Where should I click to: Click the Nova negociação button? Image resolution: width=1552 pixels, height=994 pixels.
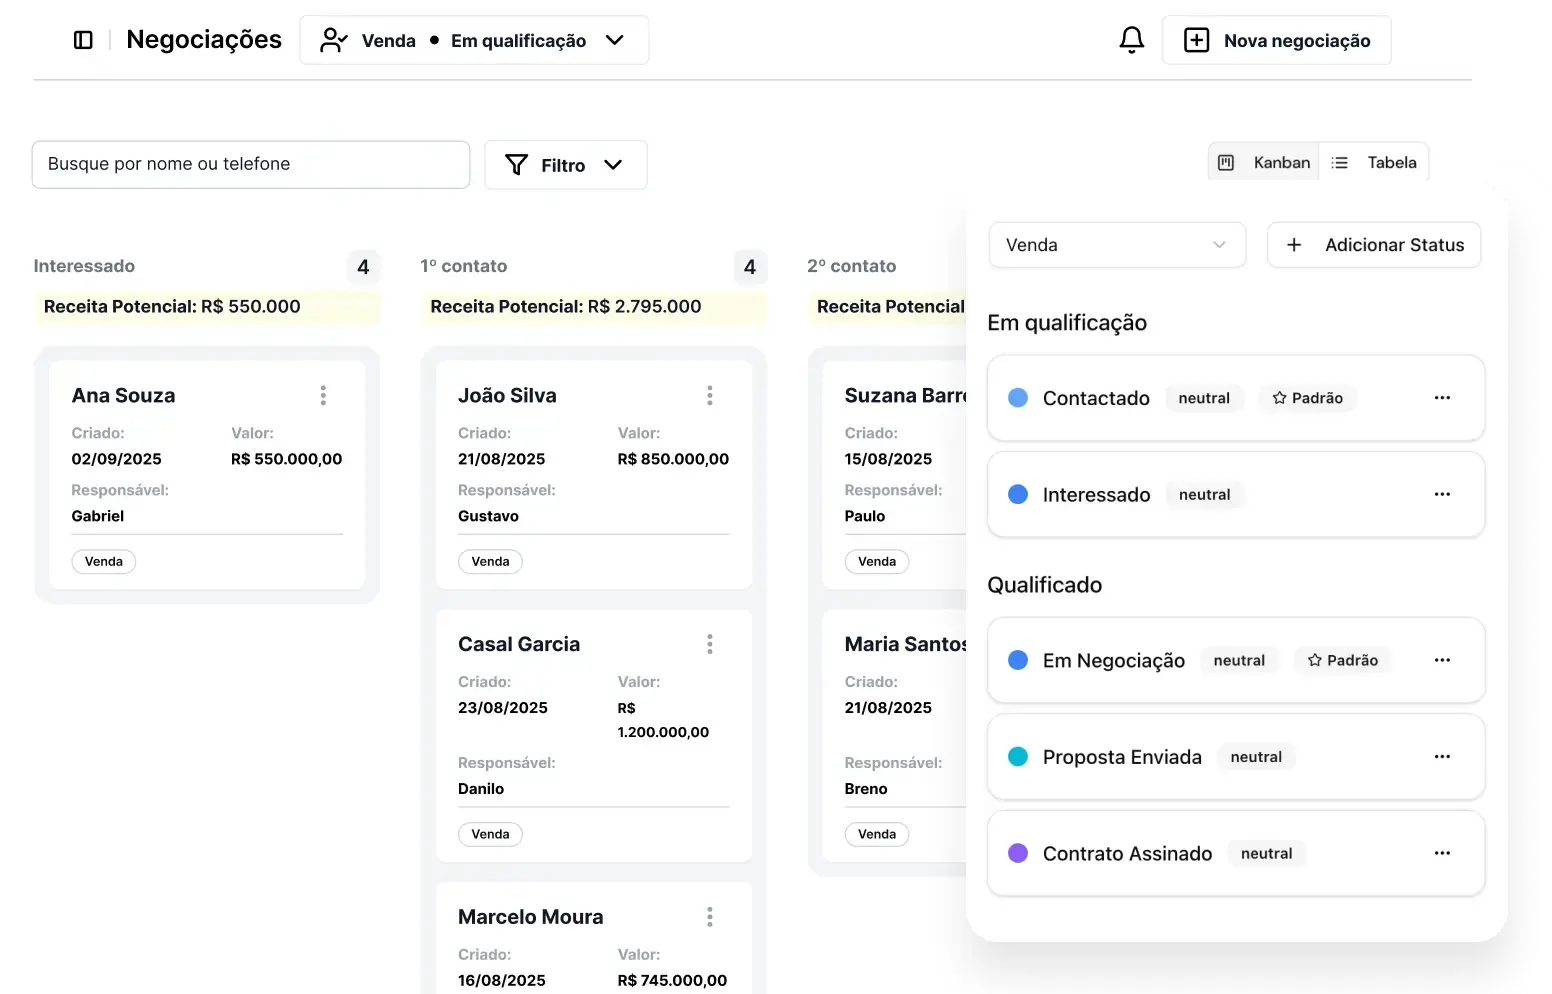(1277, 40)
